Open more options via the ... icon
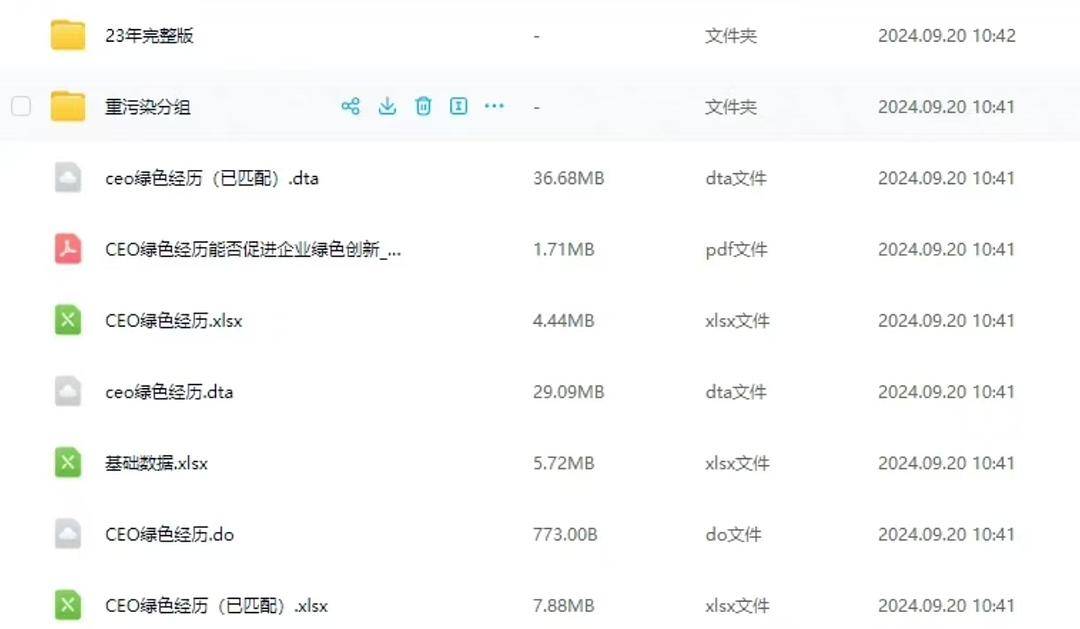The image size is (1080, 629). coord(494,106)
